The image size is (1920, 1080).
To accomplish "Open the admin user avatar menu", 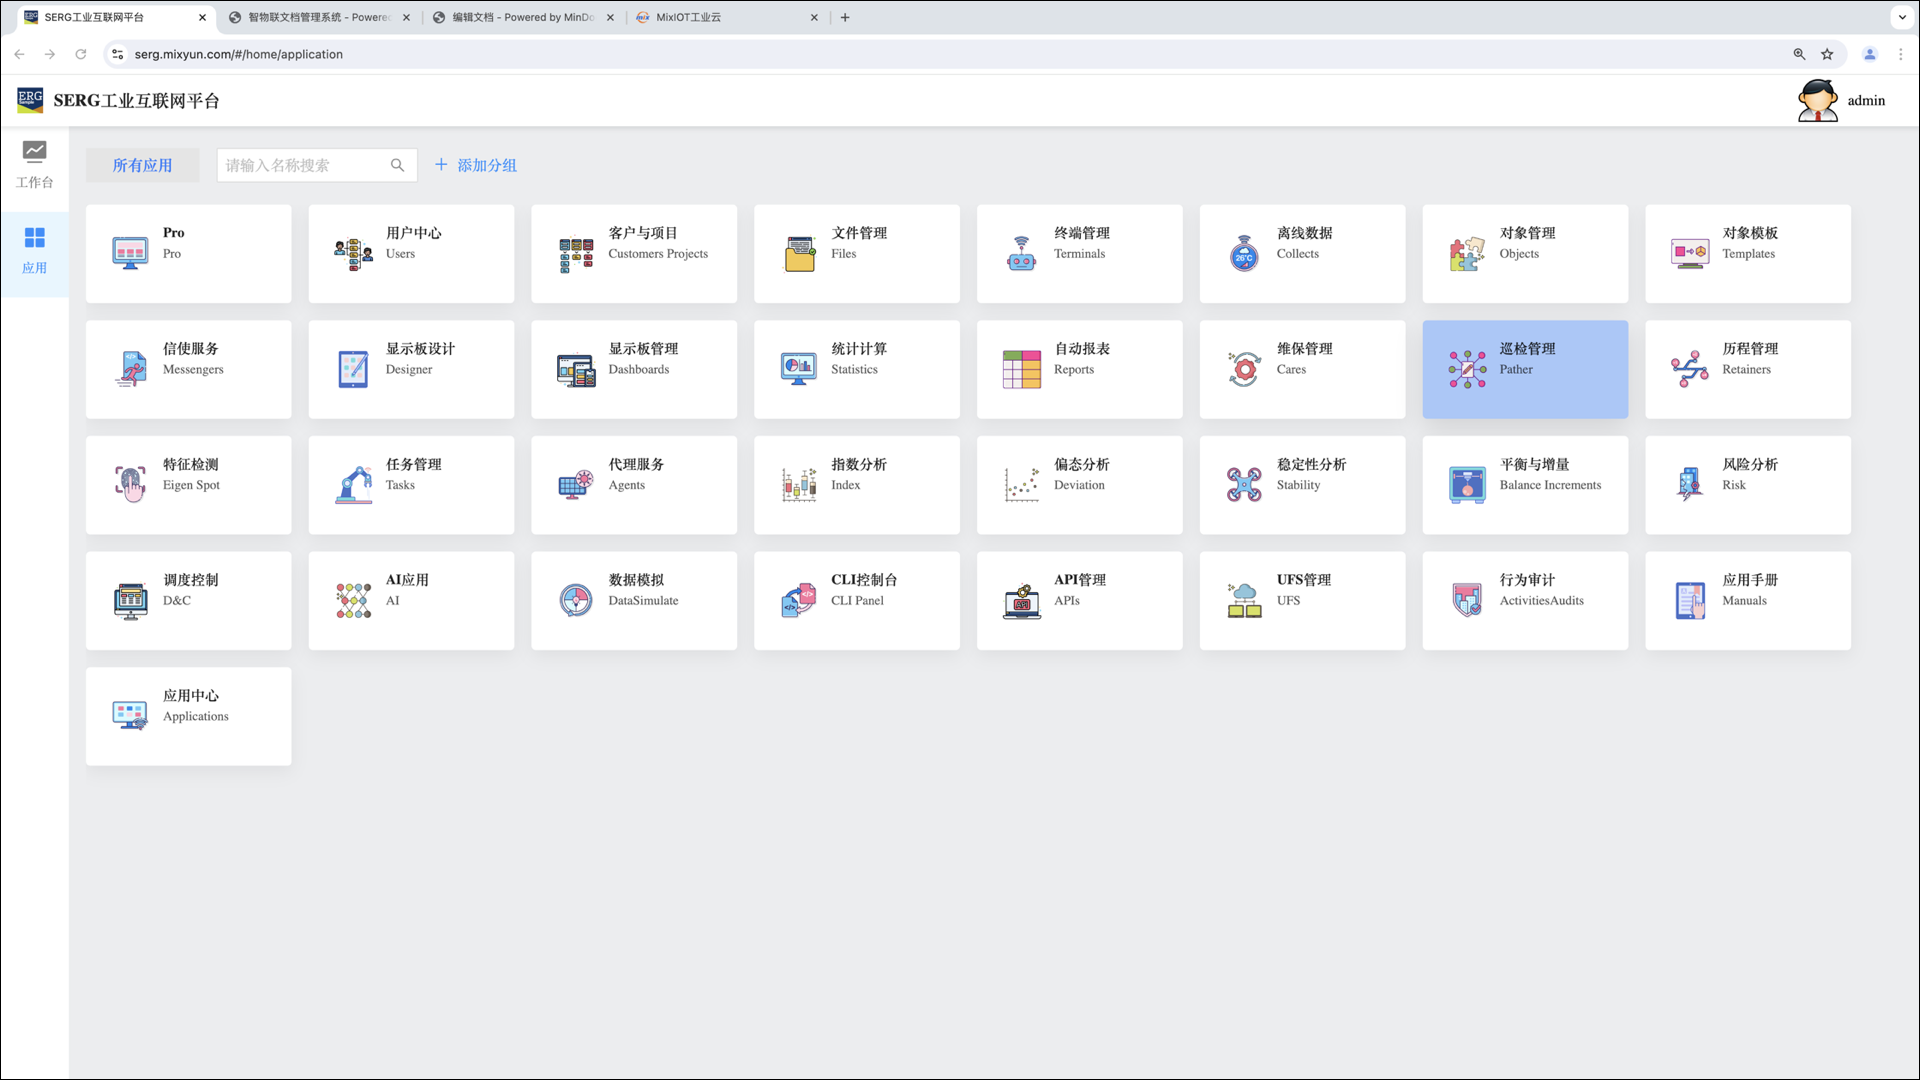I will tap(1817, 100).
